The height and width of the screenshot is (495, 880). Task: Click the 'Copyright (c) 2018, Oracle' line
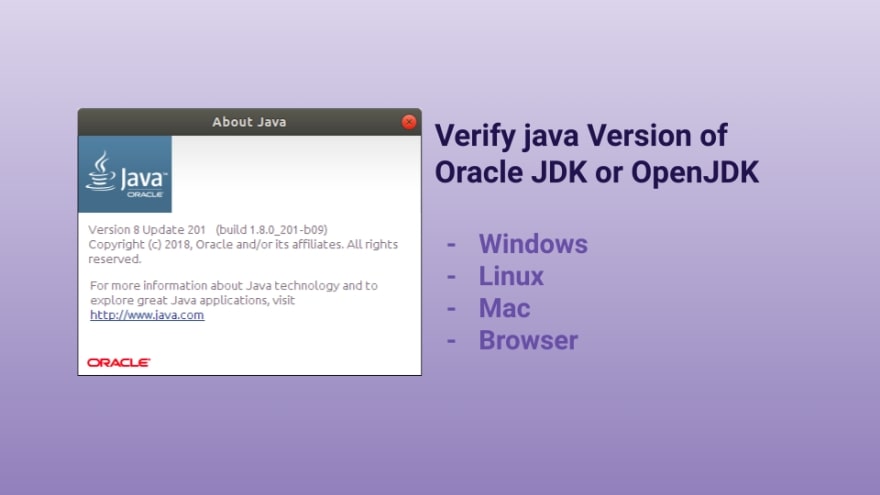pyautogui.click(x=243, y=244)
